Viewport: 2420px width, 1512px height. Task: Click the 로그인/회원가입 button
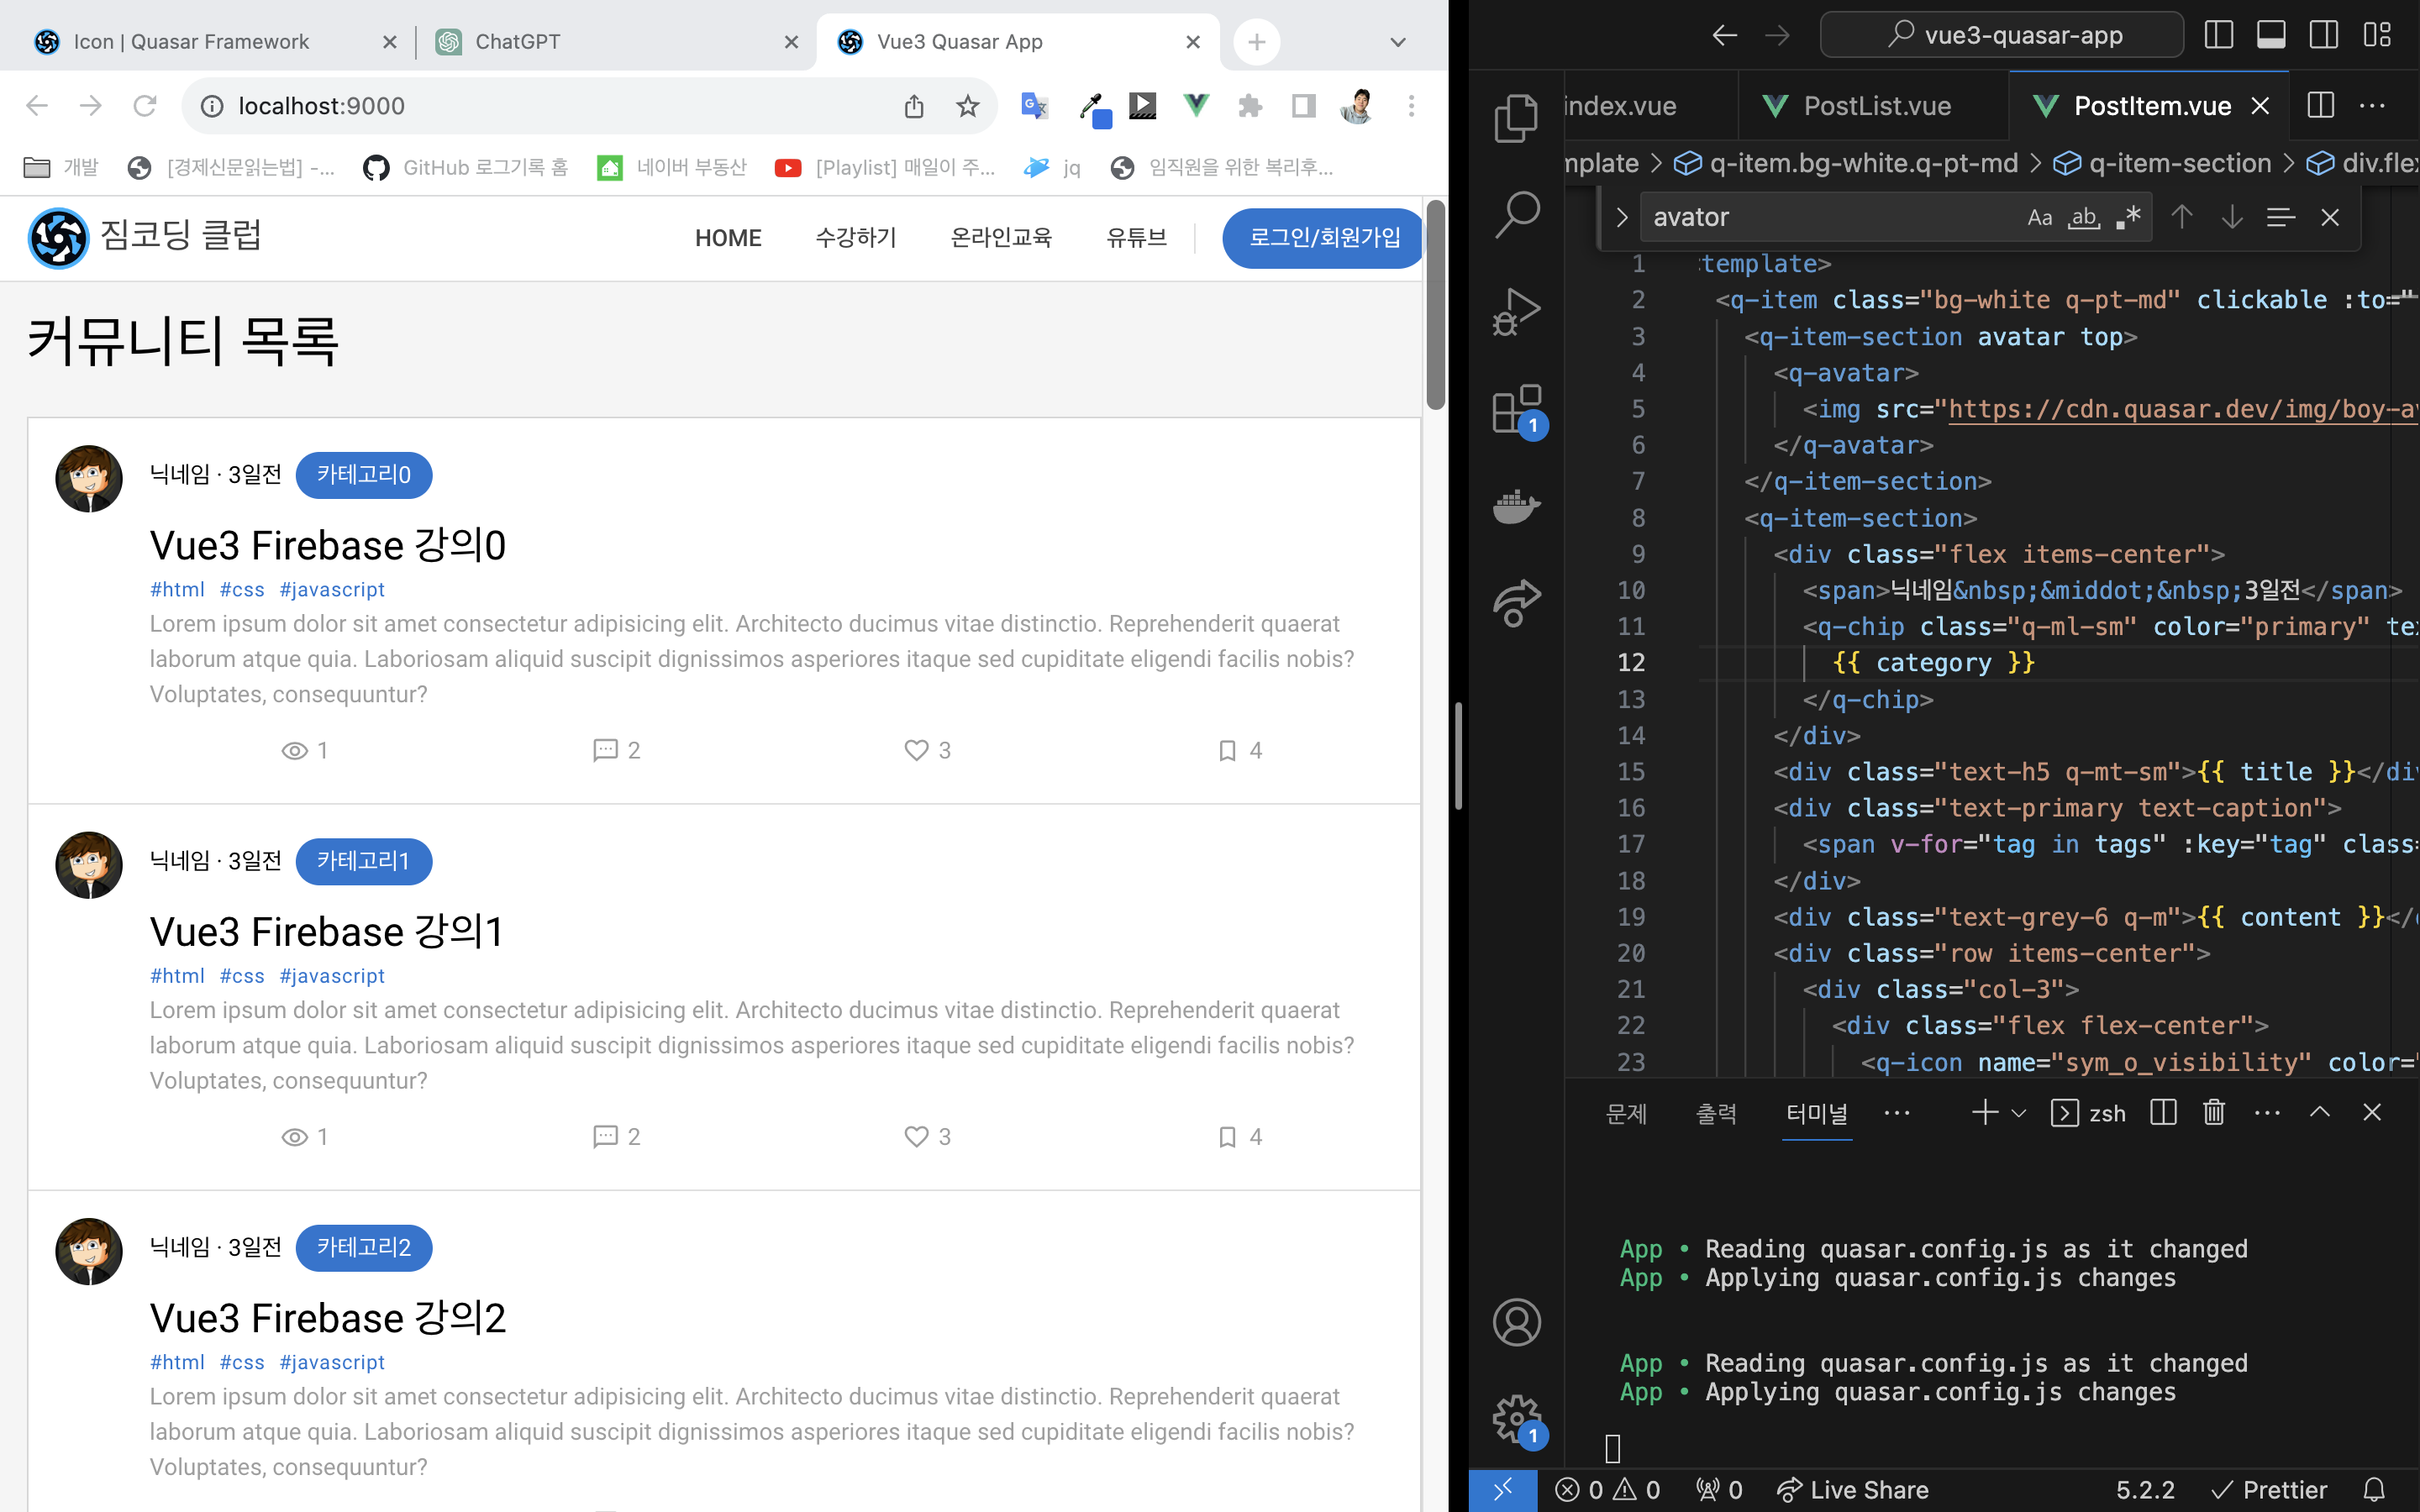pyautogui.click(x=1322, y=238)
